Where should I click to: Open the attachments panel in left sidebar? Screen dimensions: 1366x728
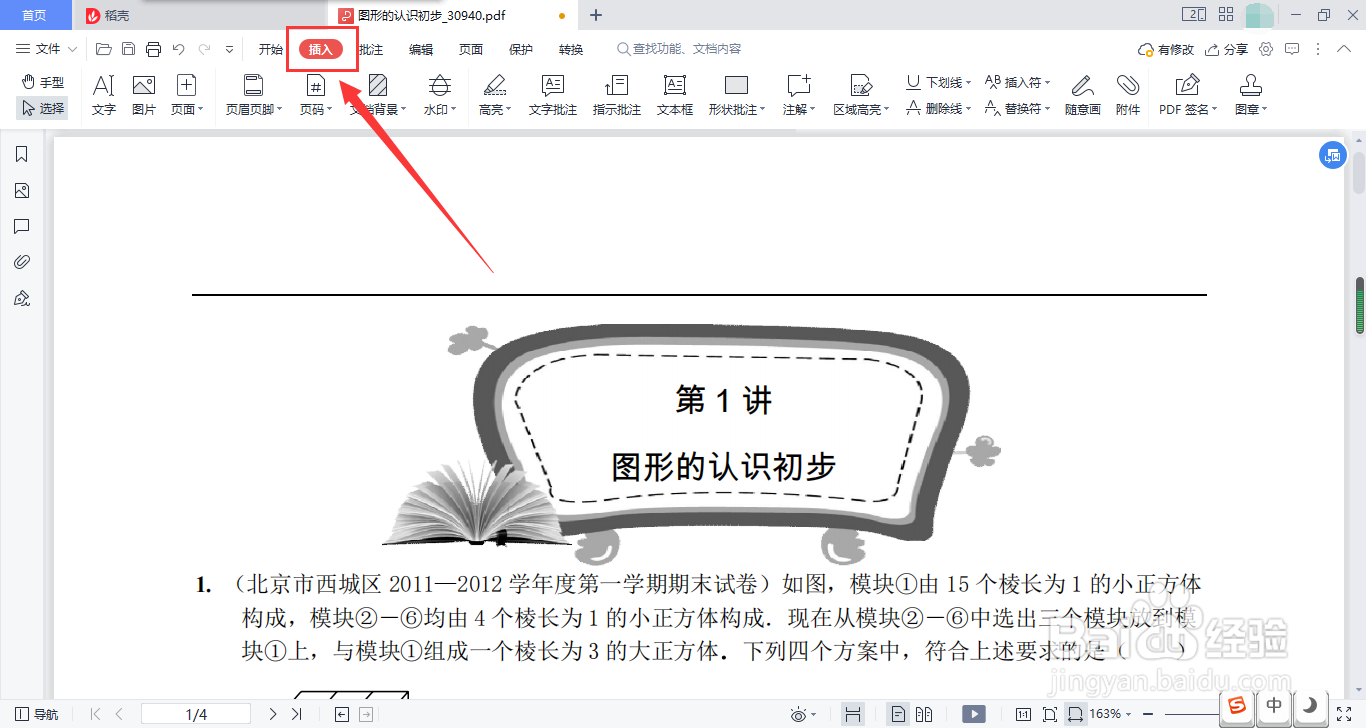tap(21, 262)
